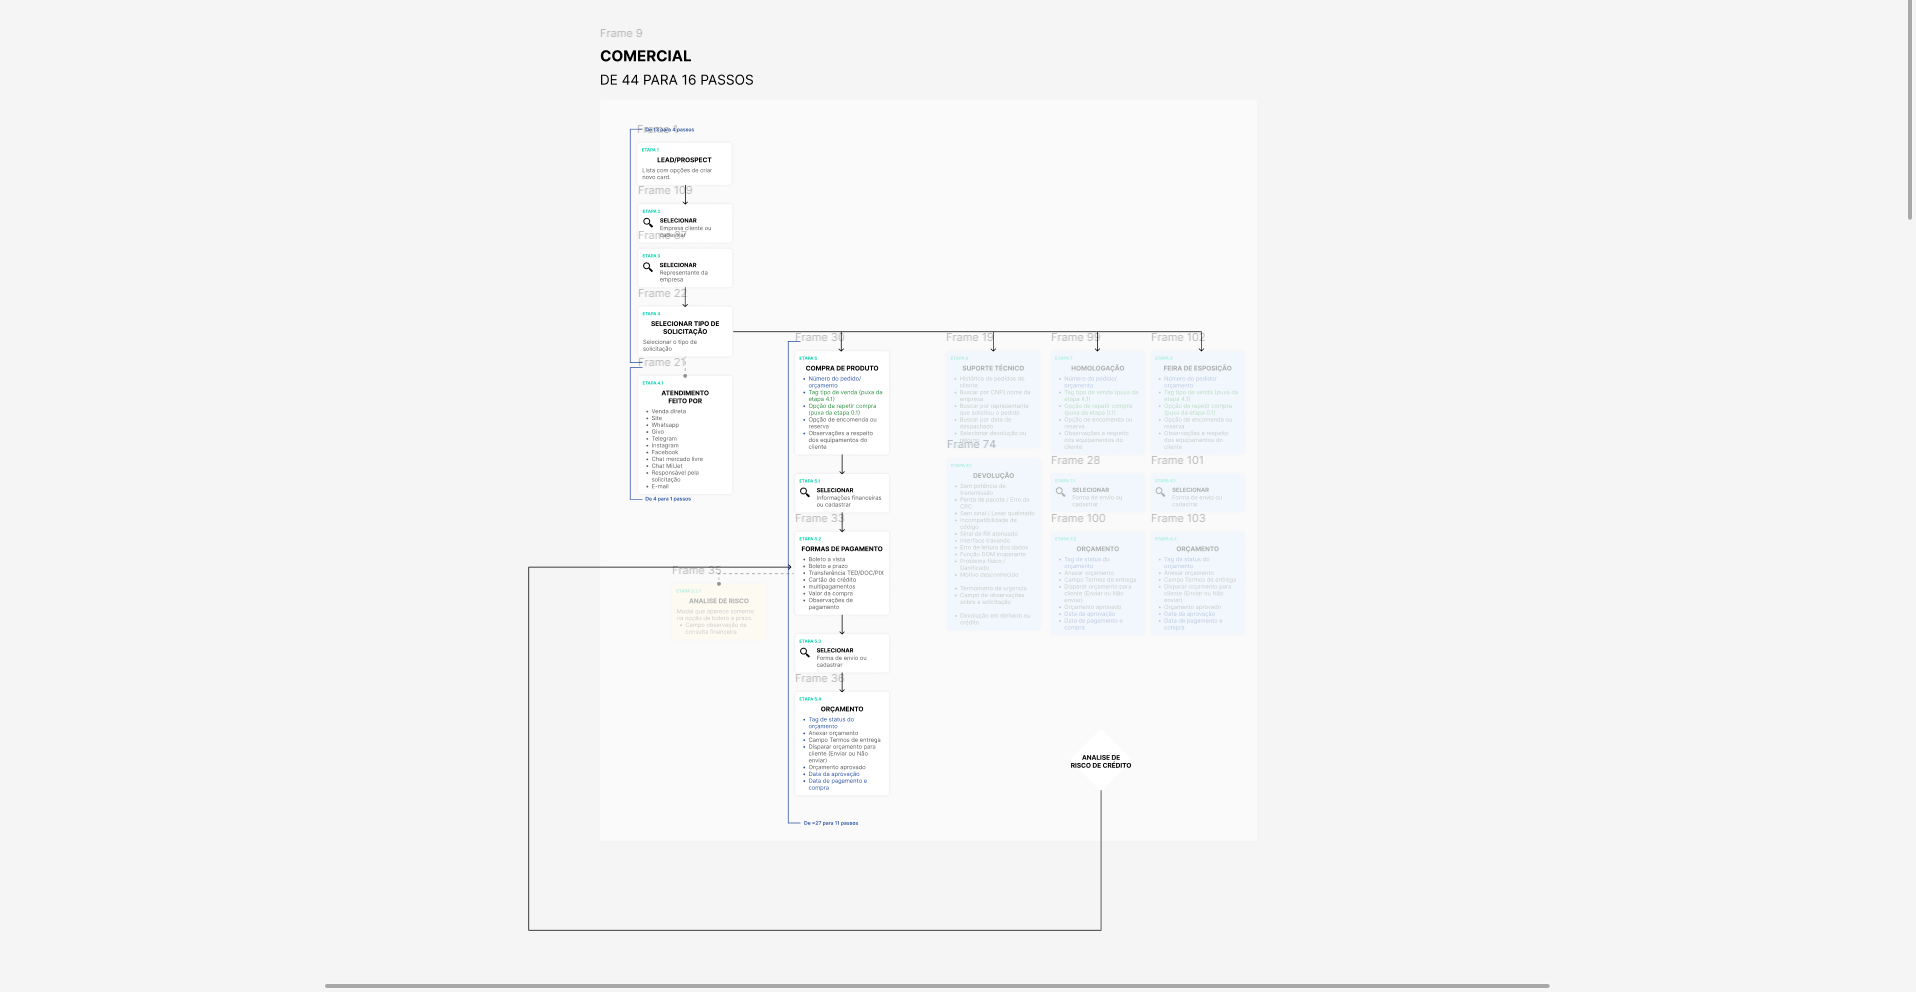Click faded search icon below Homologação card
The width and height of the screenshot is (1916, 992).
[1061, 492]
